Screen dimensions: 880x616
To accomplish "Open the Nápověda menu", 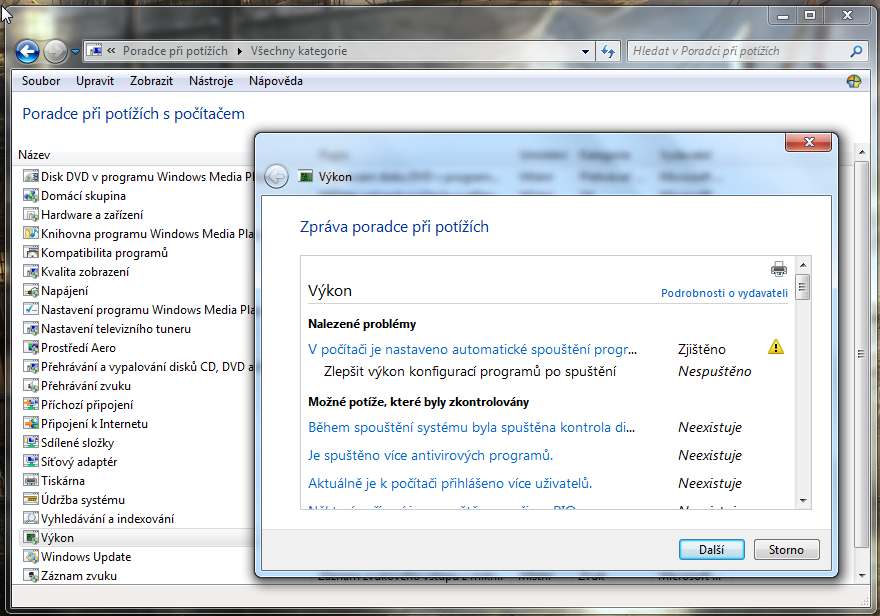I will tap(276, 81).
